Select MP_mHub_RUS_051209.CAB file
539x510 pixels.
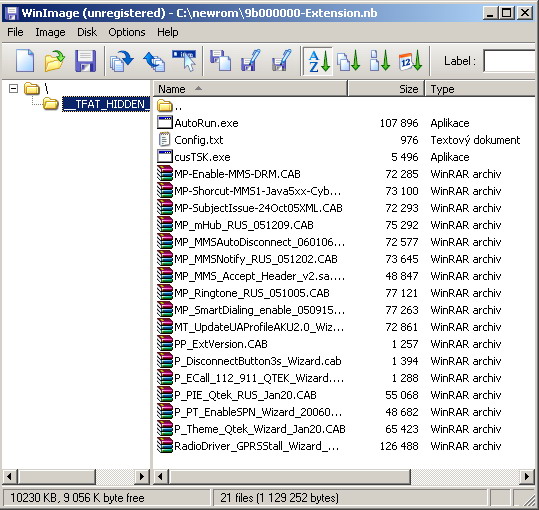(x=244, y=225)
